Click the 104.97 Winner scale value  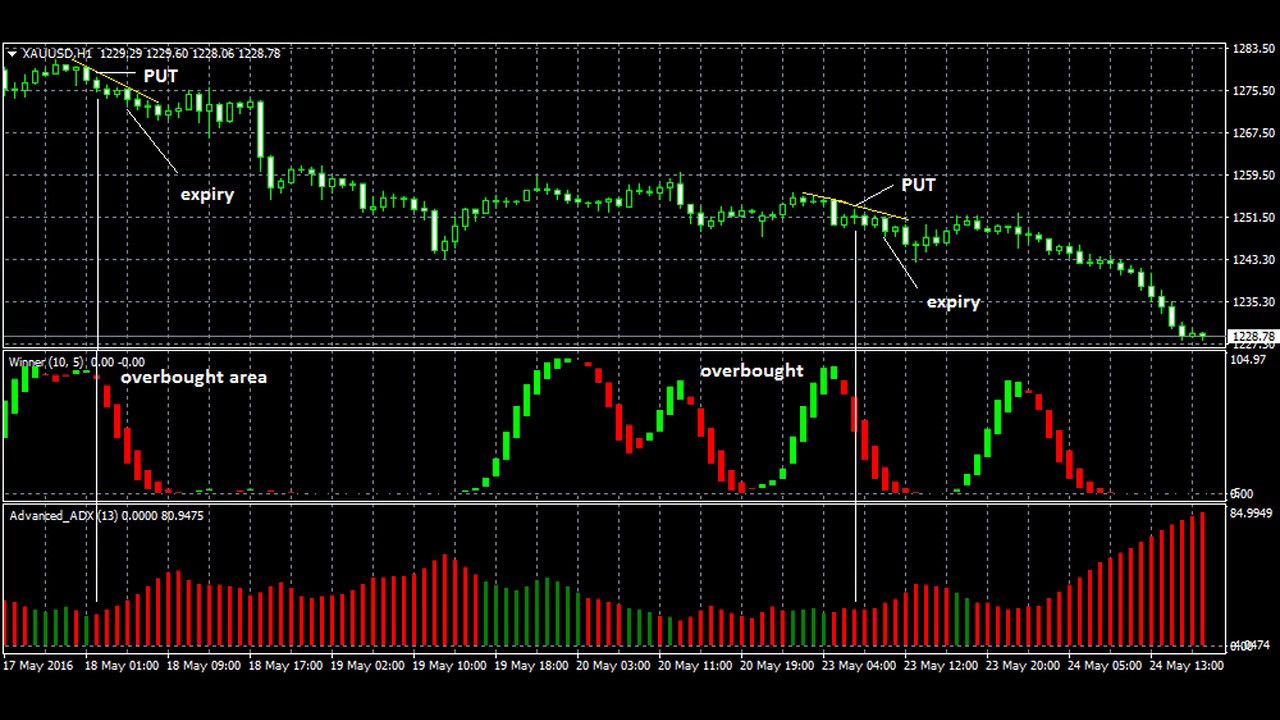1249,360
